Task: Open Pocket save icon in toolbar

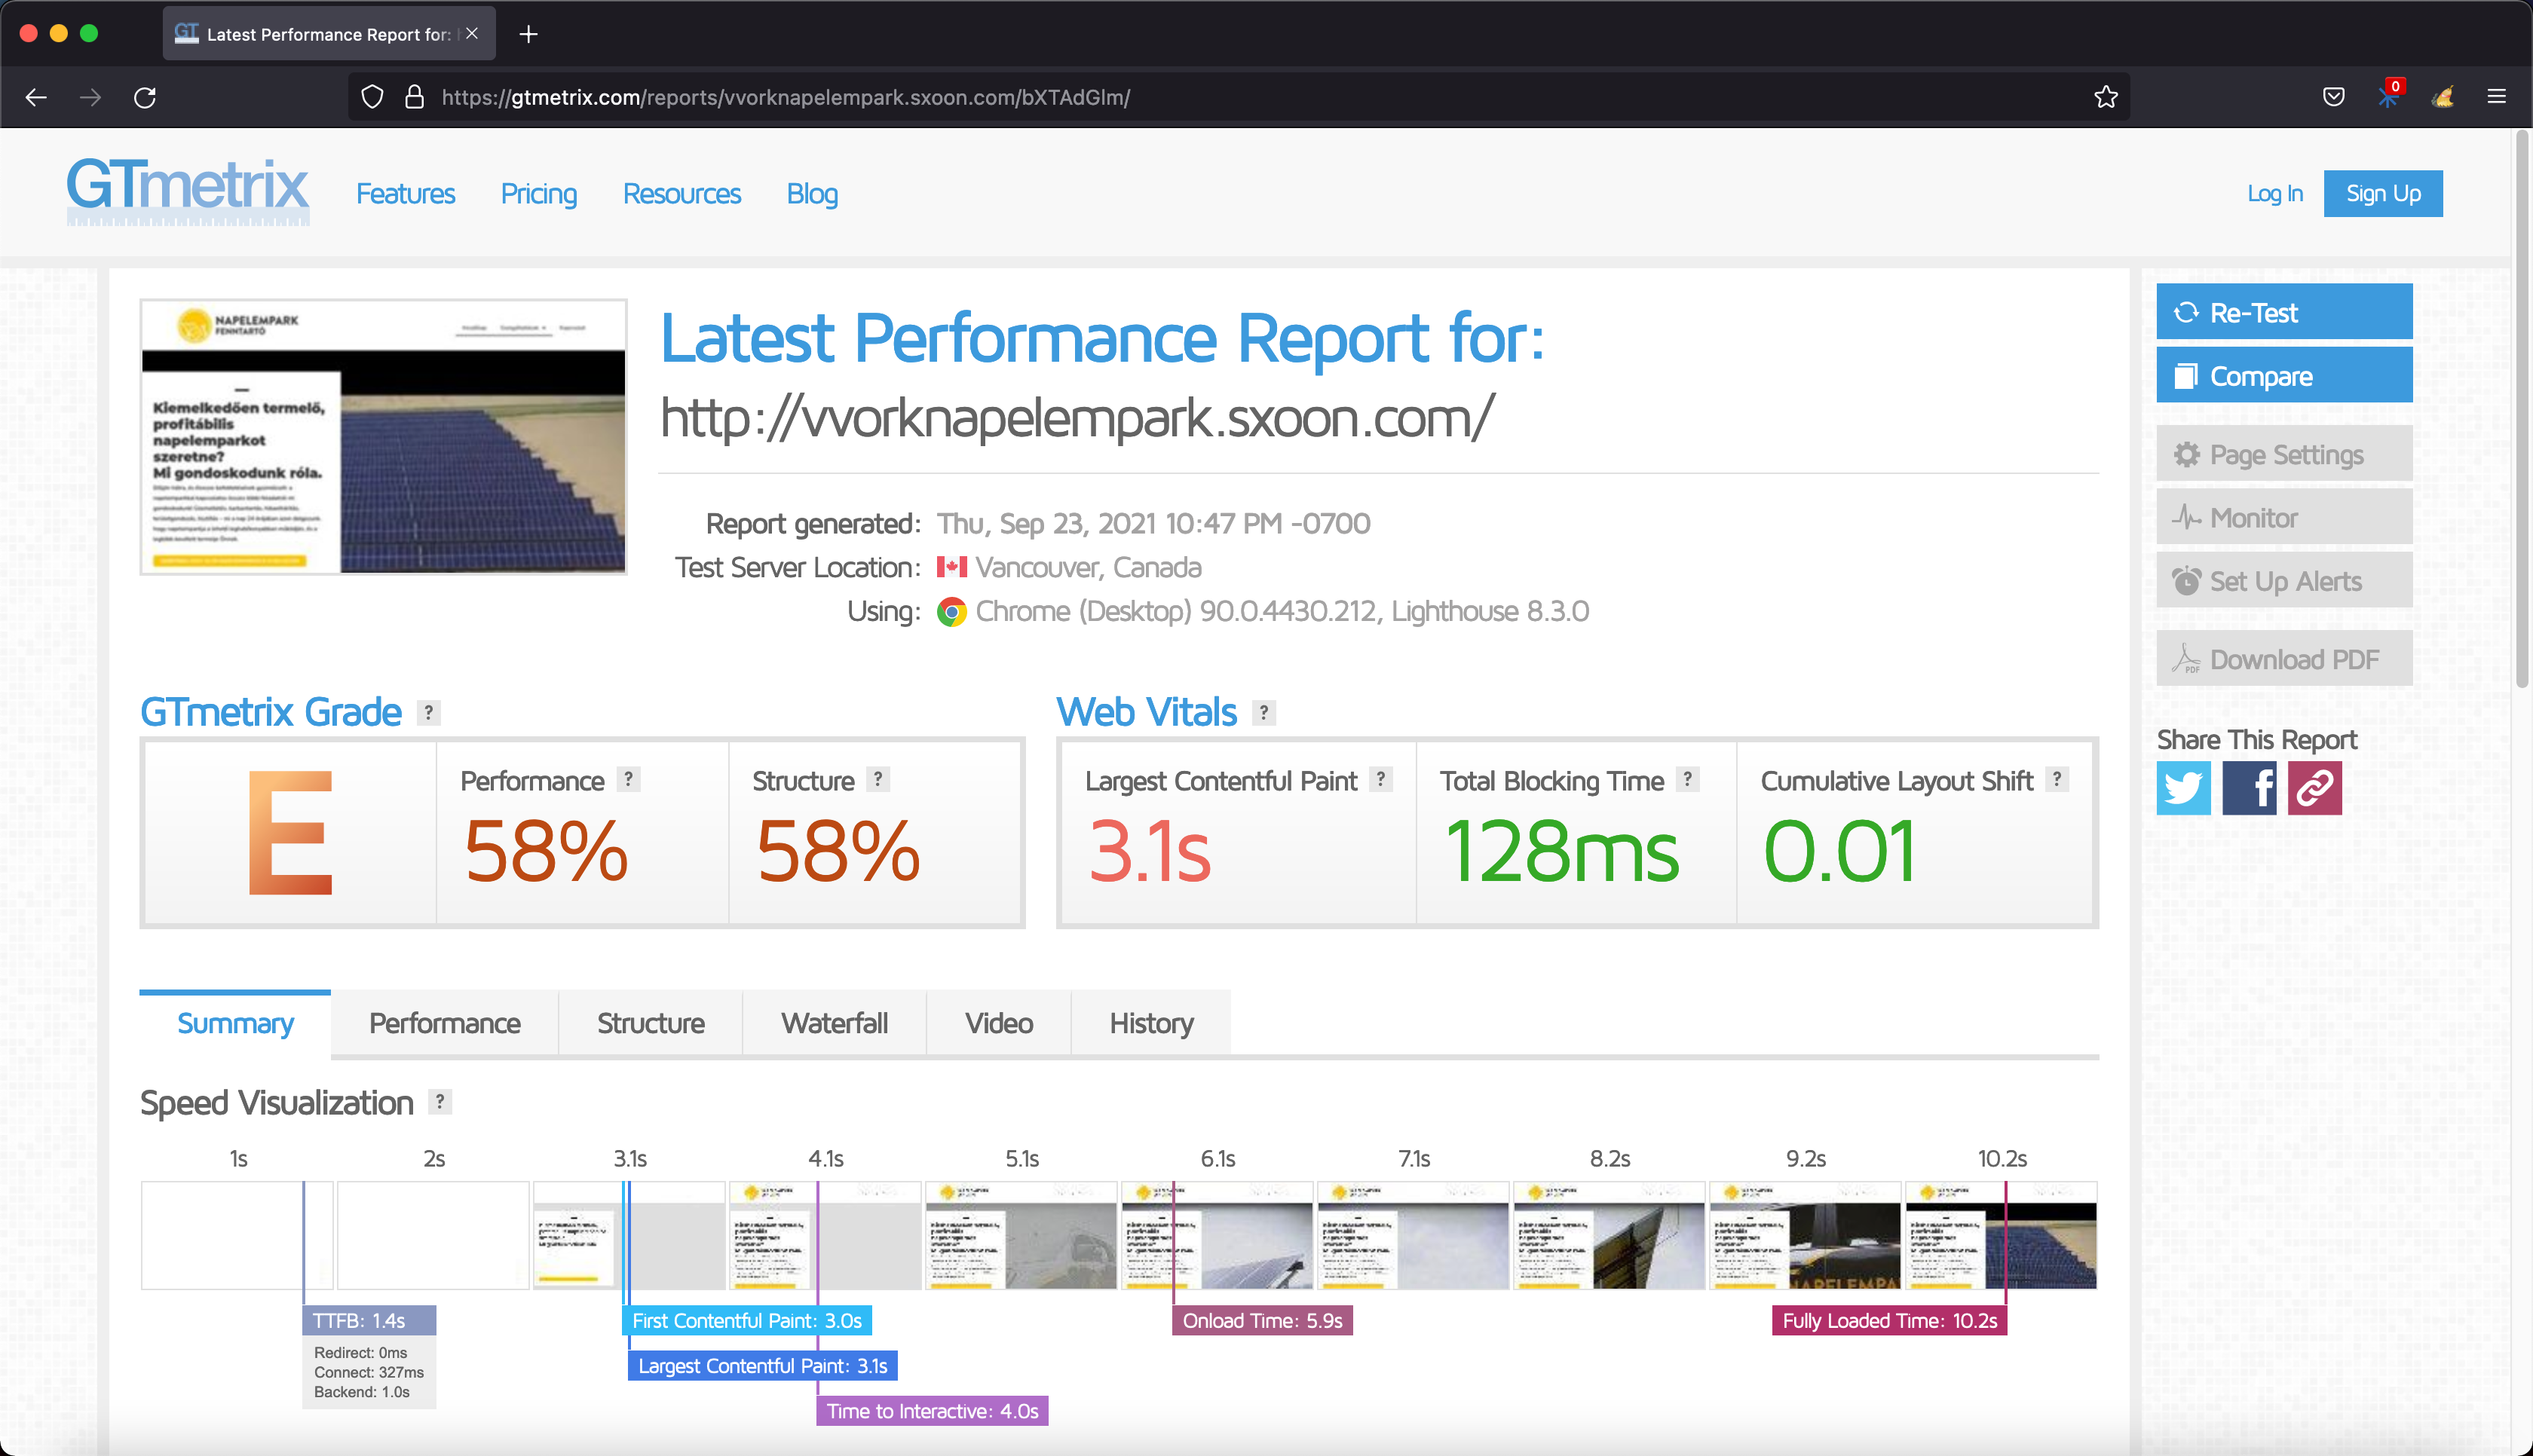Action: [x=2333, y=97]
